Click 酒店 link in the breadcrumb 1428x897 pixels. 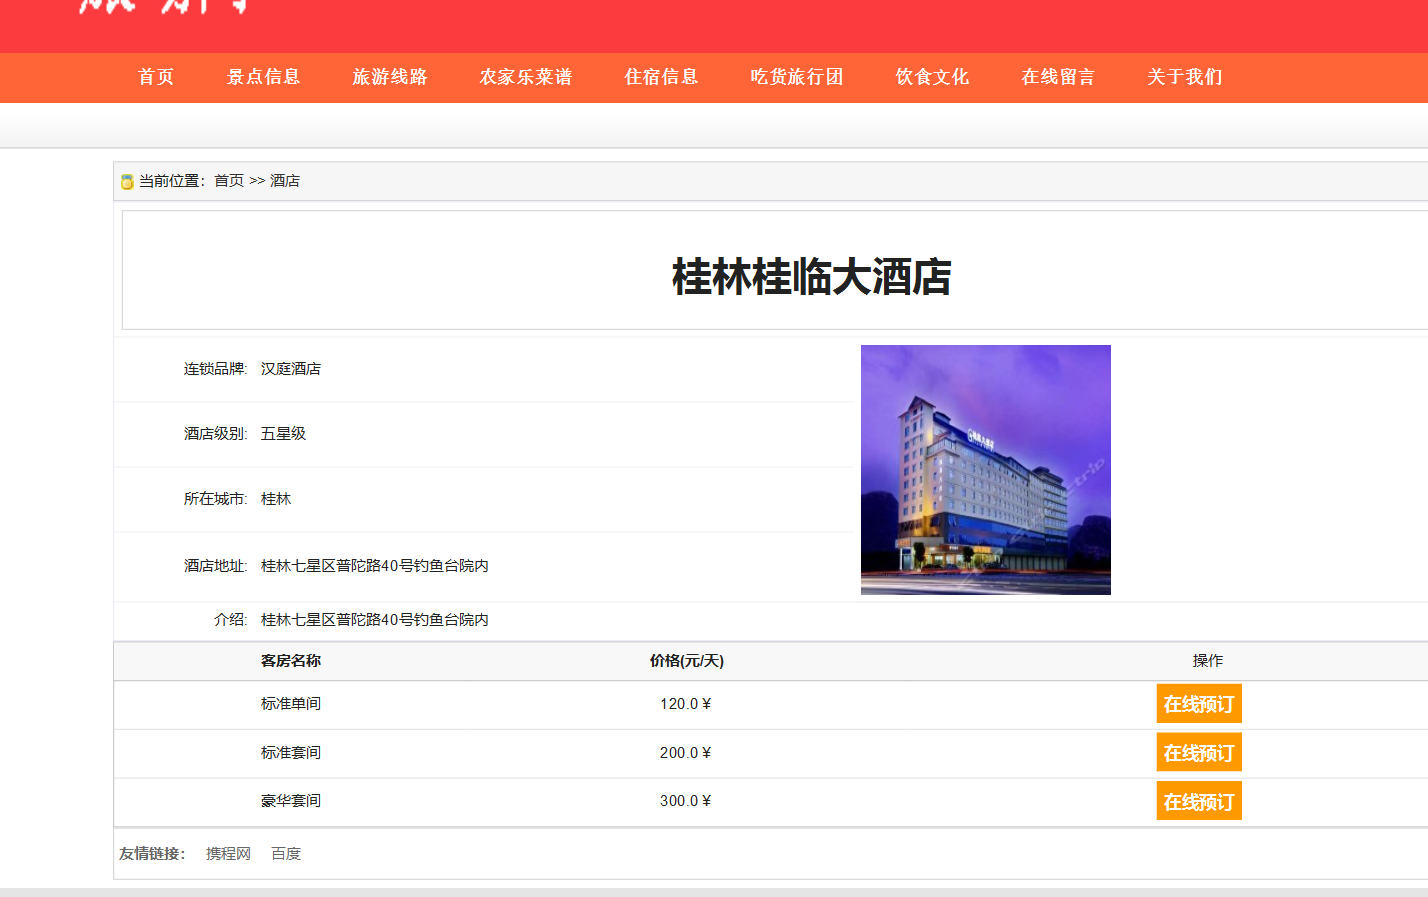point(285,181)
